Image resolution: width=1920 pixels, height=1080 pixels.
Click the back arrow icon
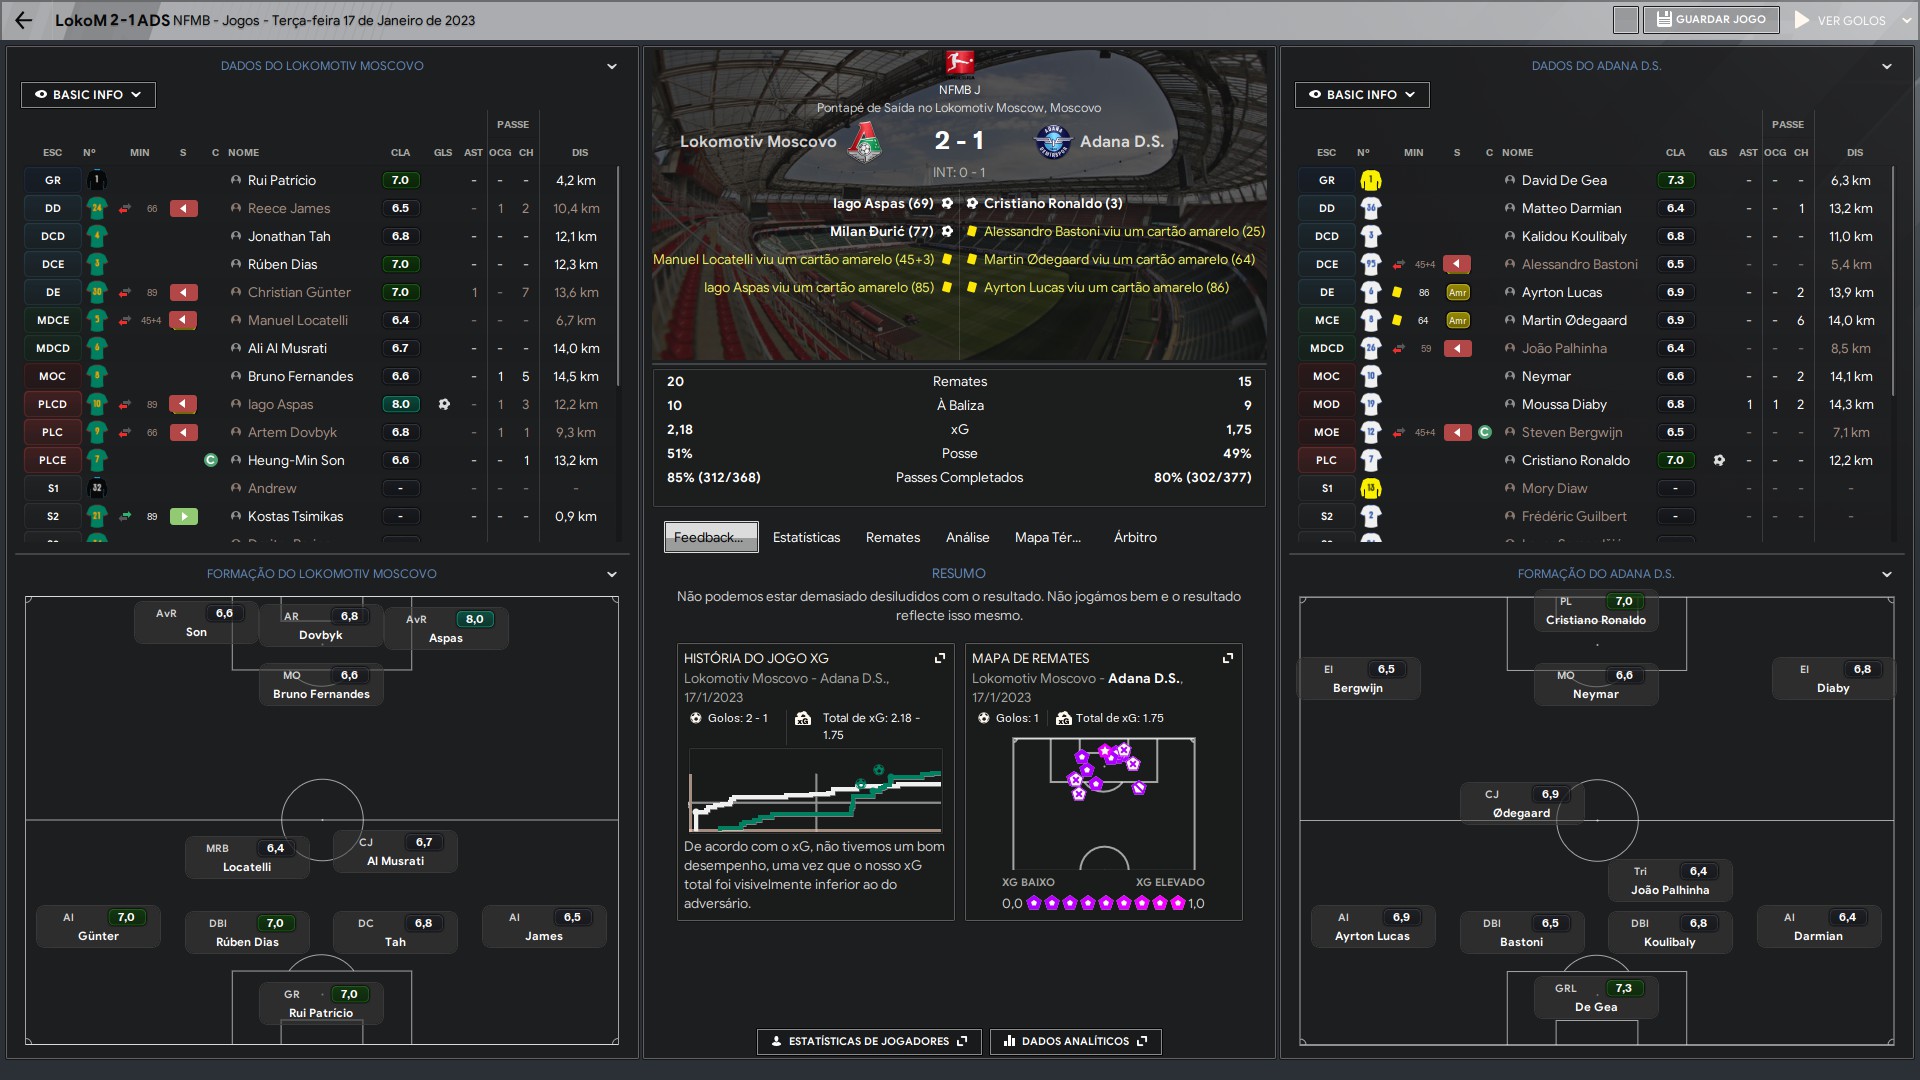tap(24, 20)
